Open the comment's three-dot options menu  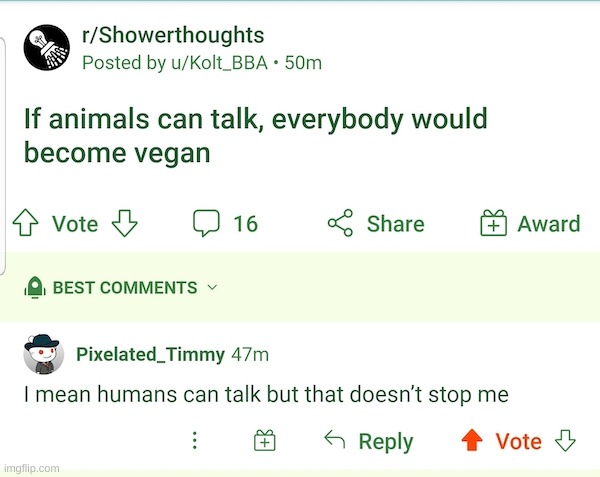click(195, 441)
